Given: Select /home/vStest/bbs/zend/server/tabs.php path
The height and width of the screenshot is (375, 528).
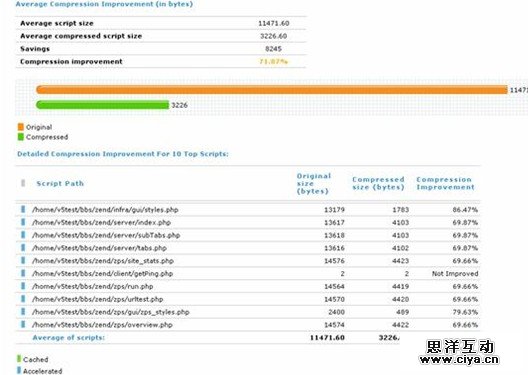Looking at the screenshot, I should coord(99,248).
